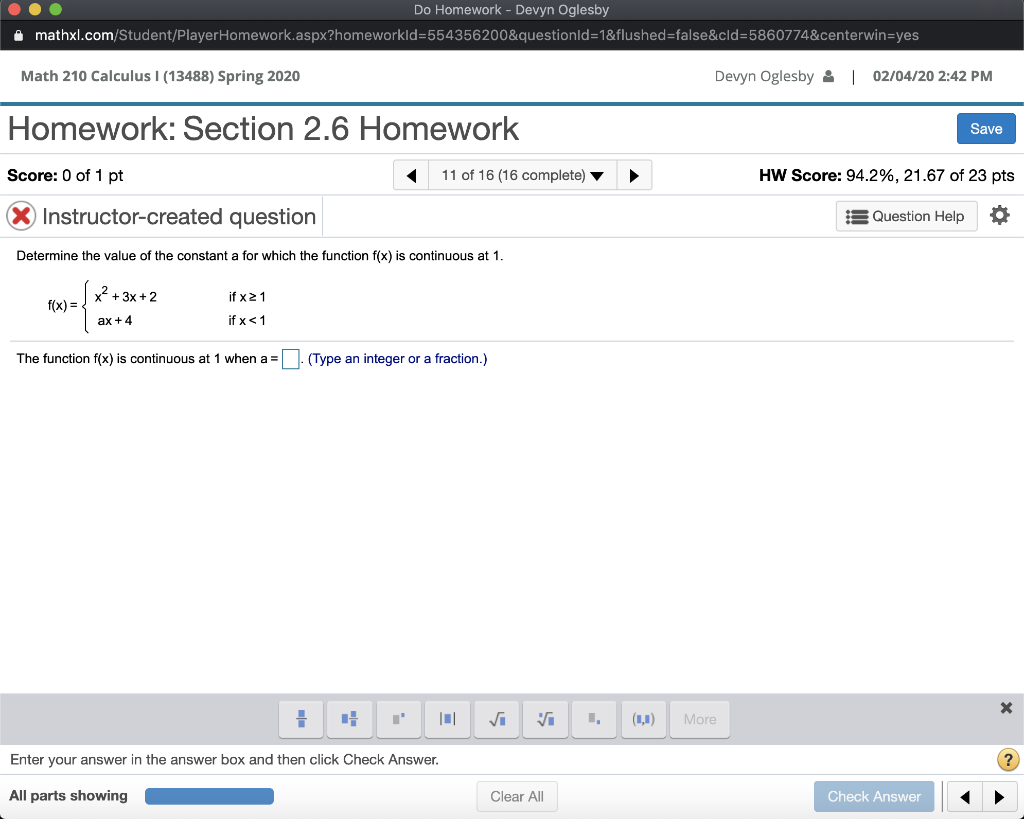Open Question Help menu

pos(906,216)
